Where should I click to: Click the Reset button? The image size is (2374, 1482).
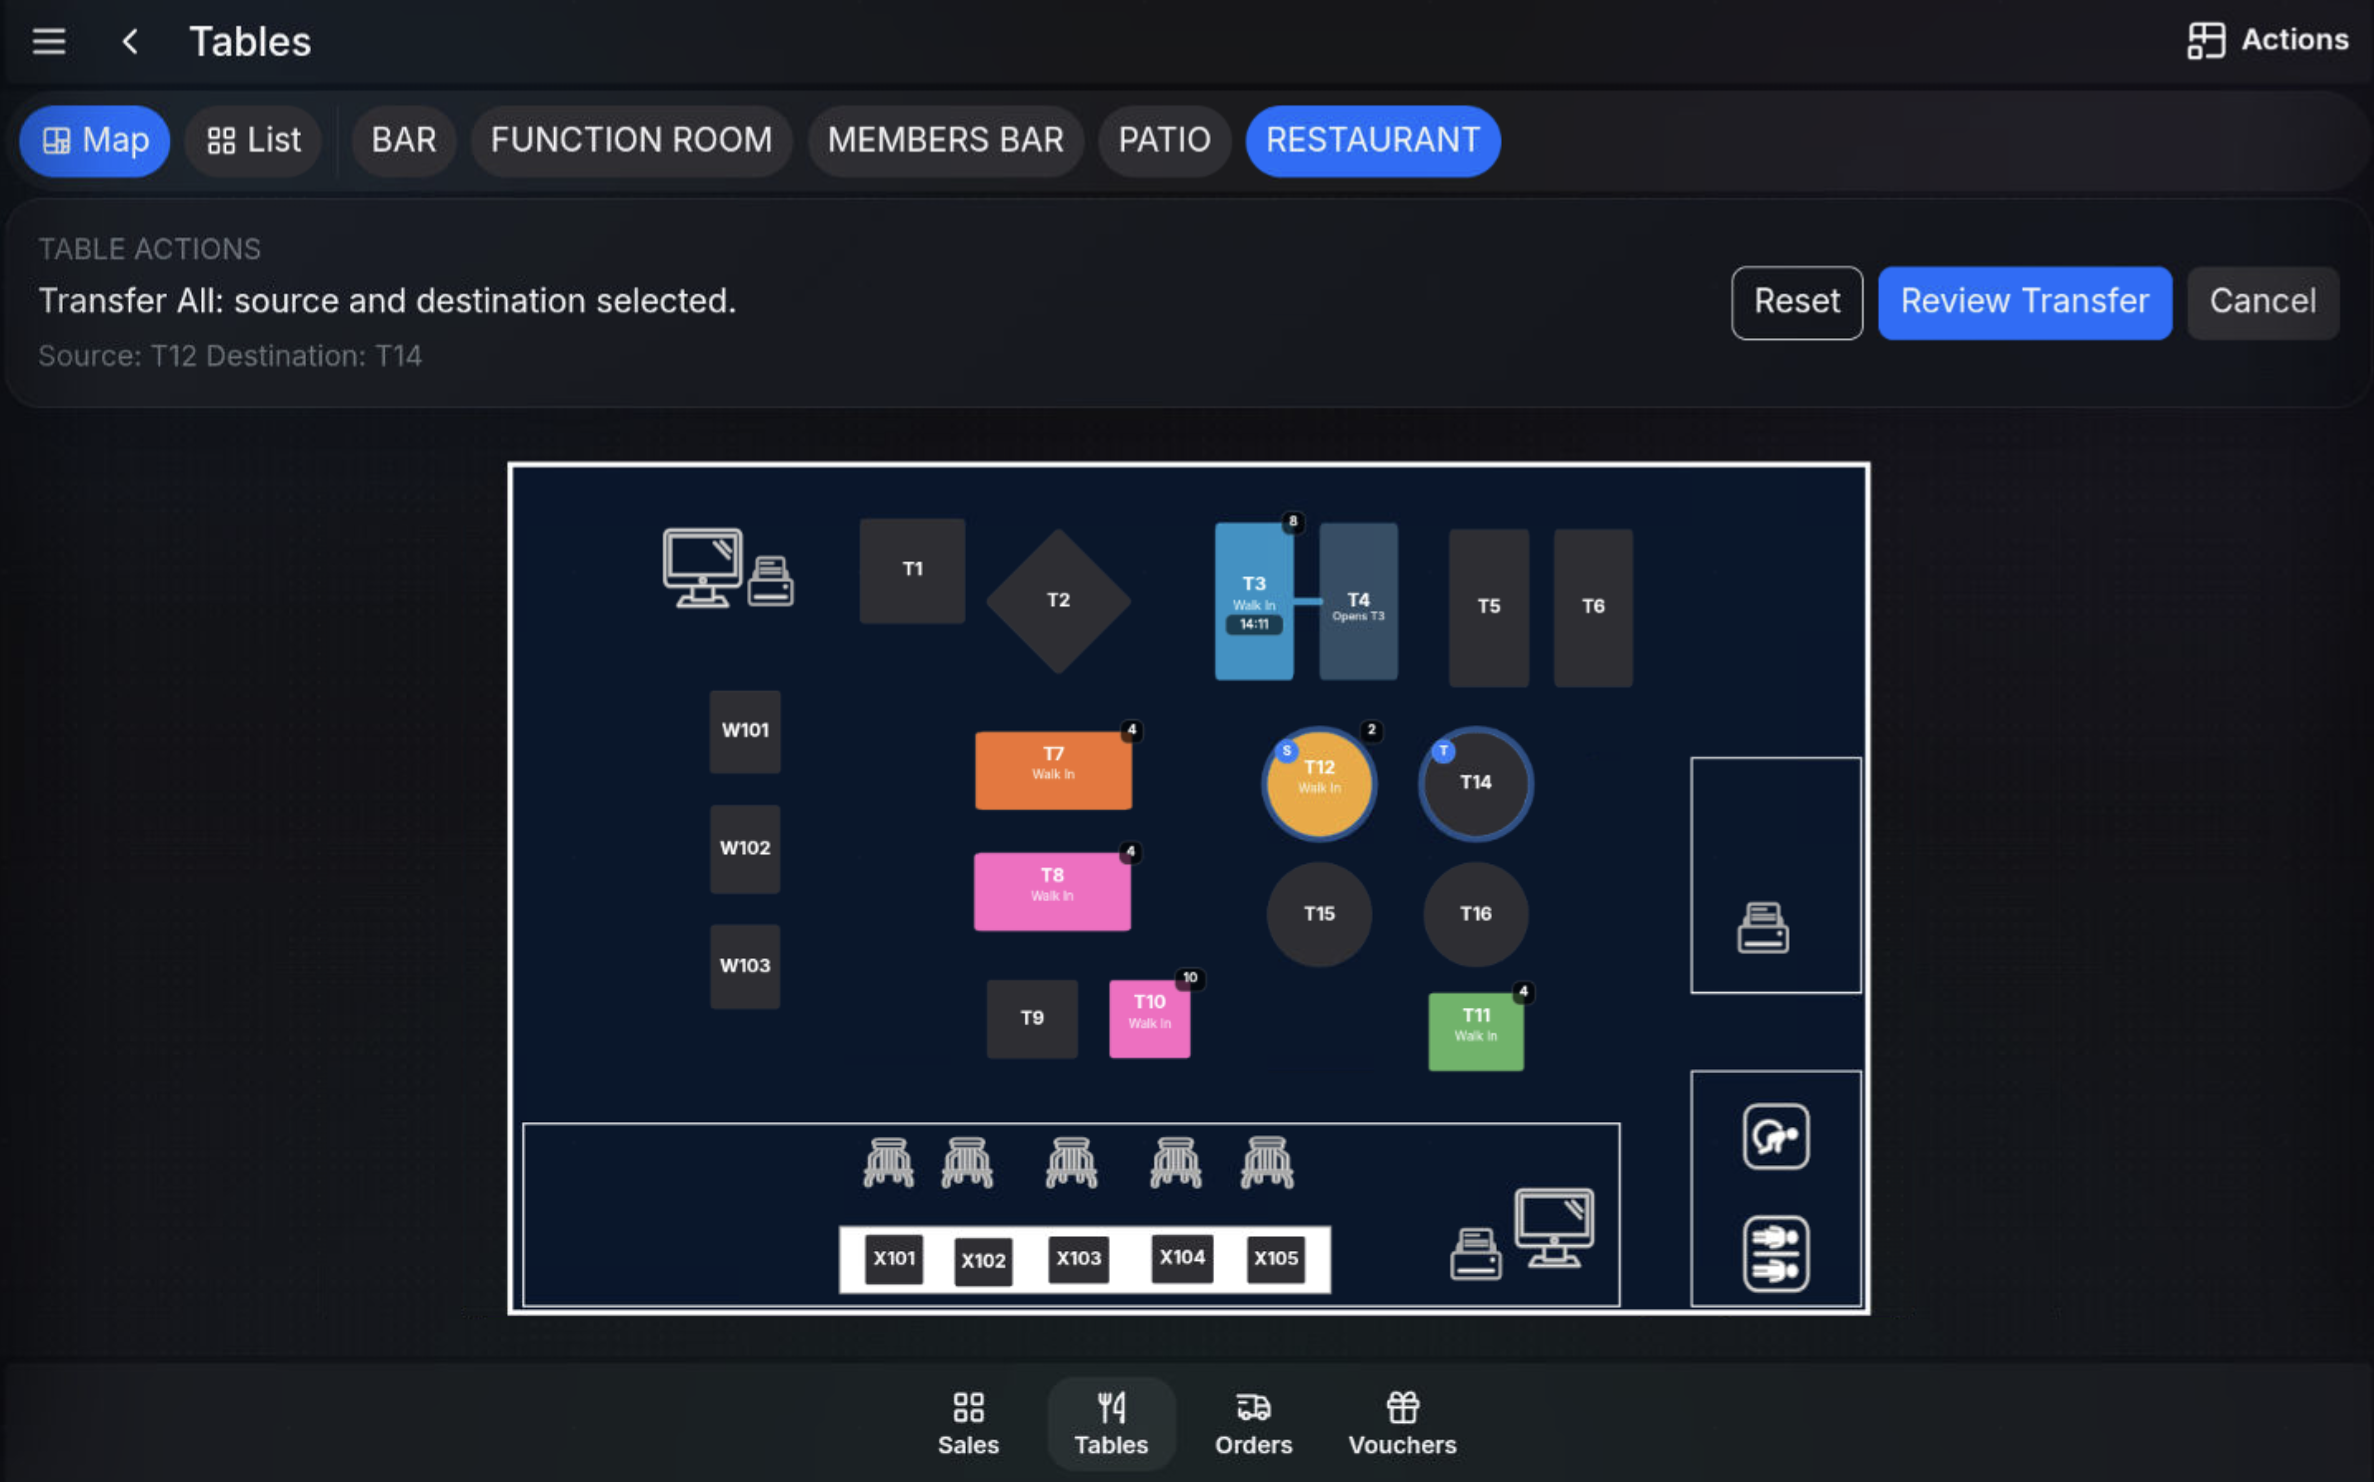point(1796,302)
